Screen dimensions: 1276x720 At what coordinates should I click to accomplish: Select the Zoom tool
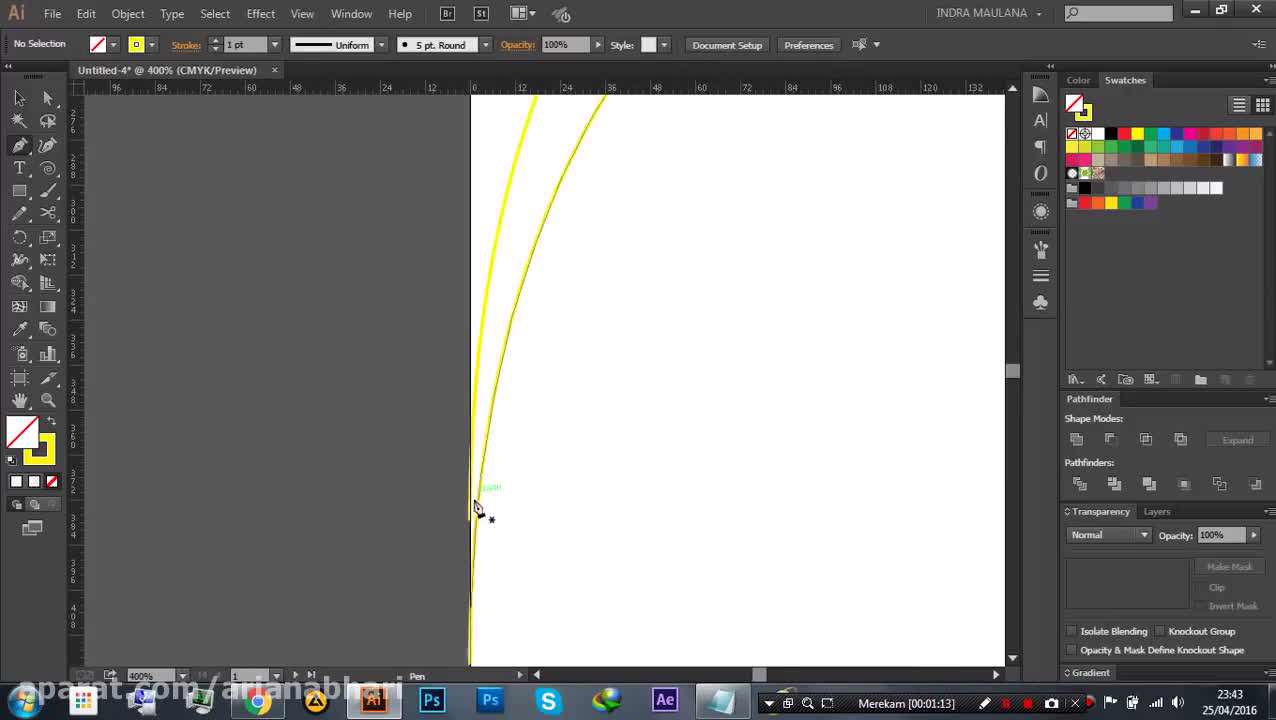48,401
